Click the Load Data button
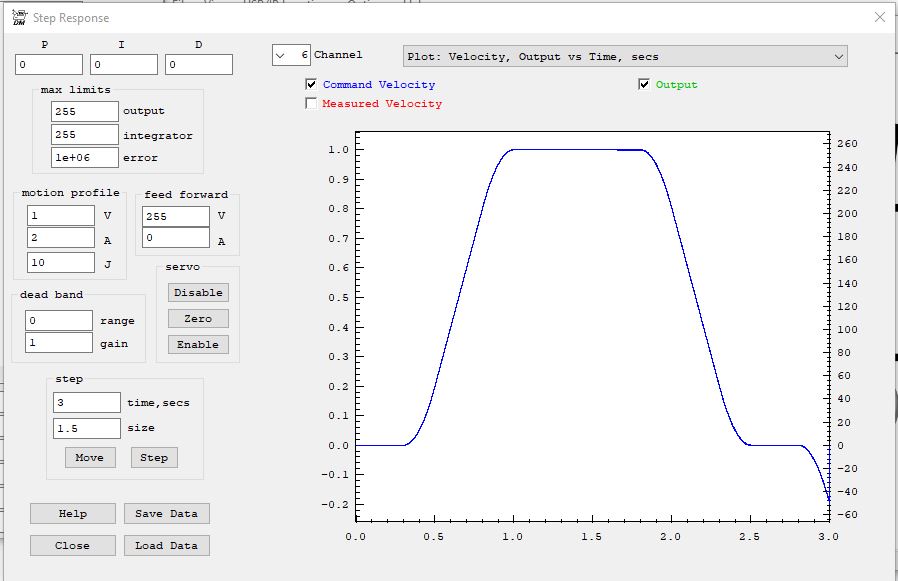898x581 pixels. (x=166, y=545)
